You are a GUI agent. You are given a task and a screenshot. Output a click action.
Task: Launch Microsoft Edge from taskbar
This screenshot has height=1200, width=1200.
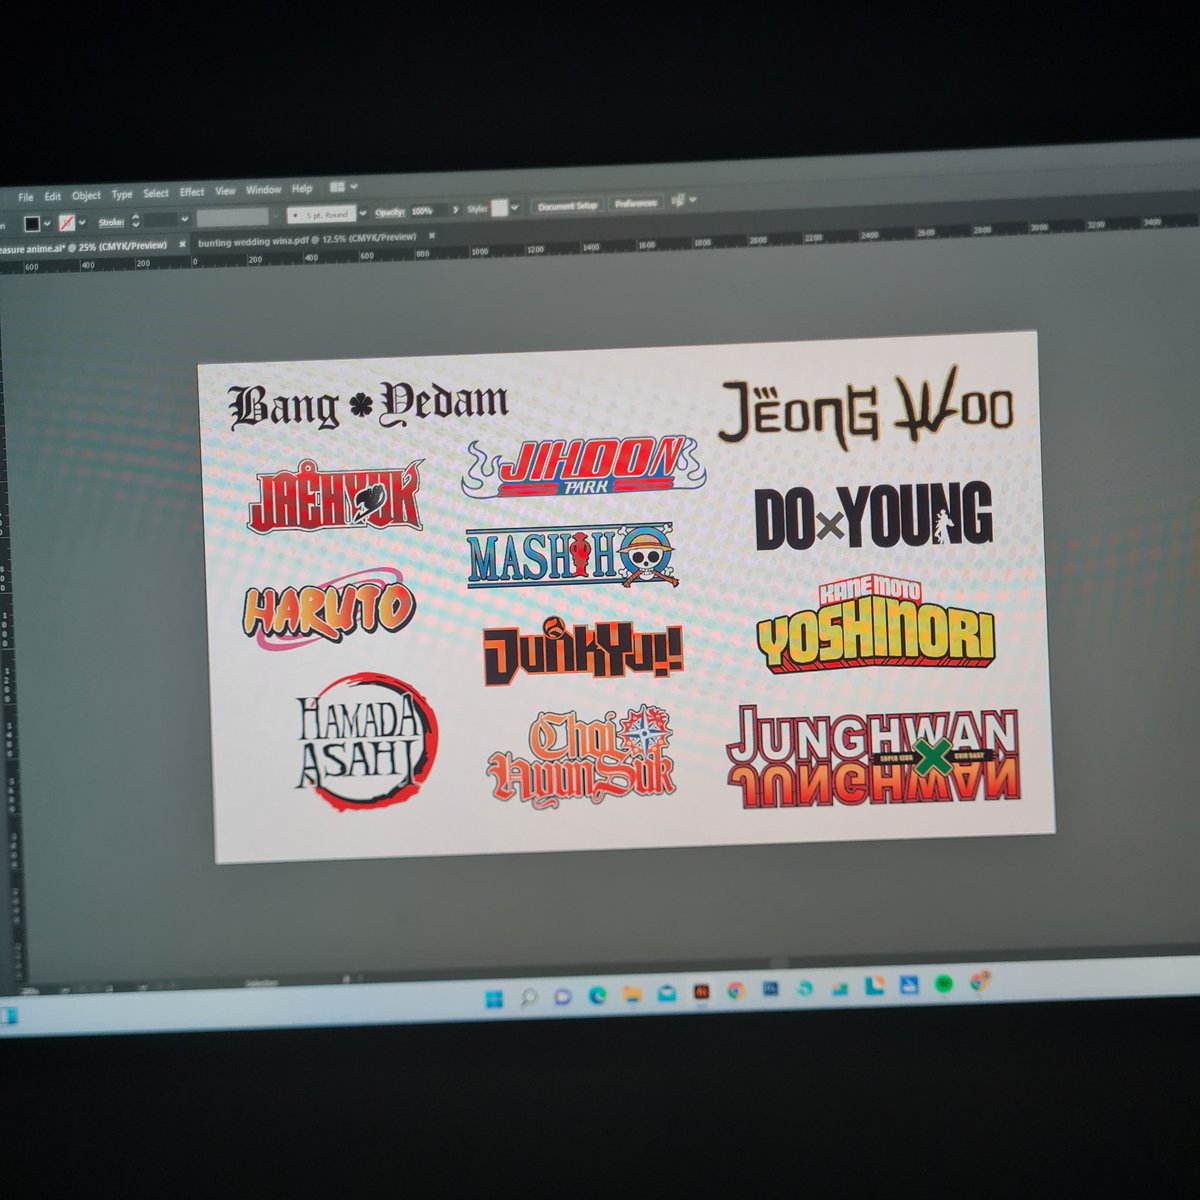pos(597,995)
